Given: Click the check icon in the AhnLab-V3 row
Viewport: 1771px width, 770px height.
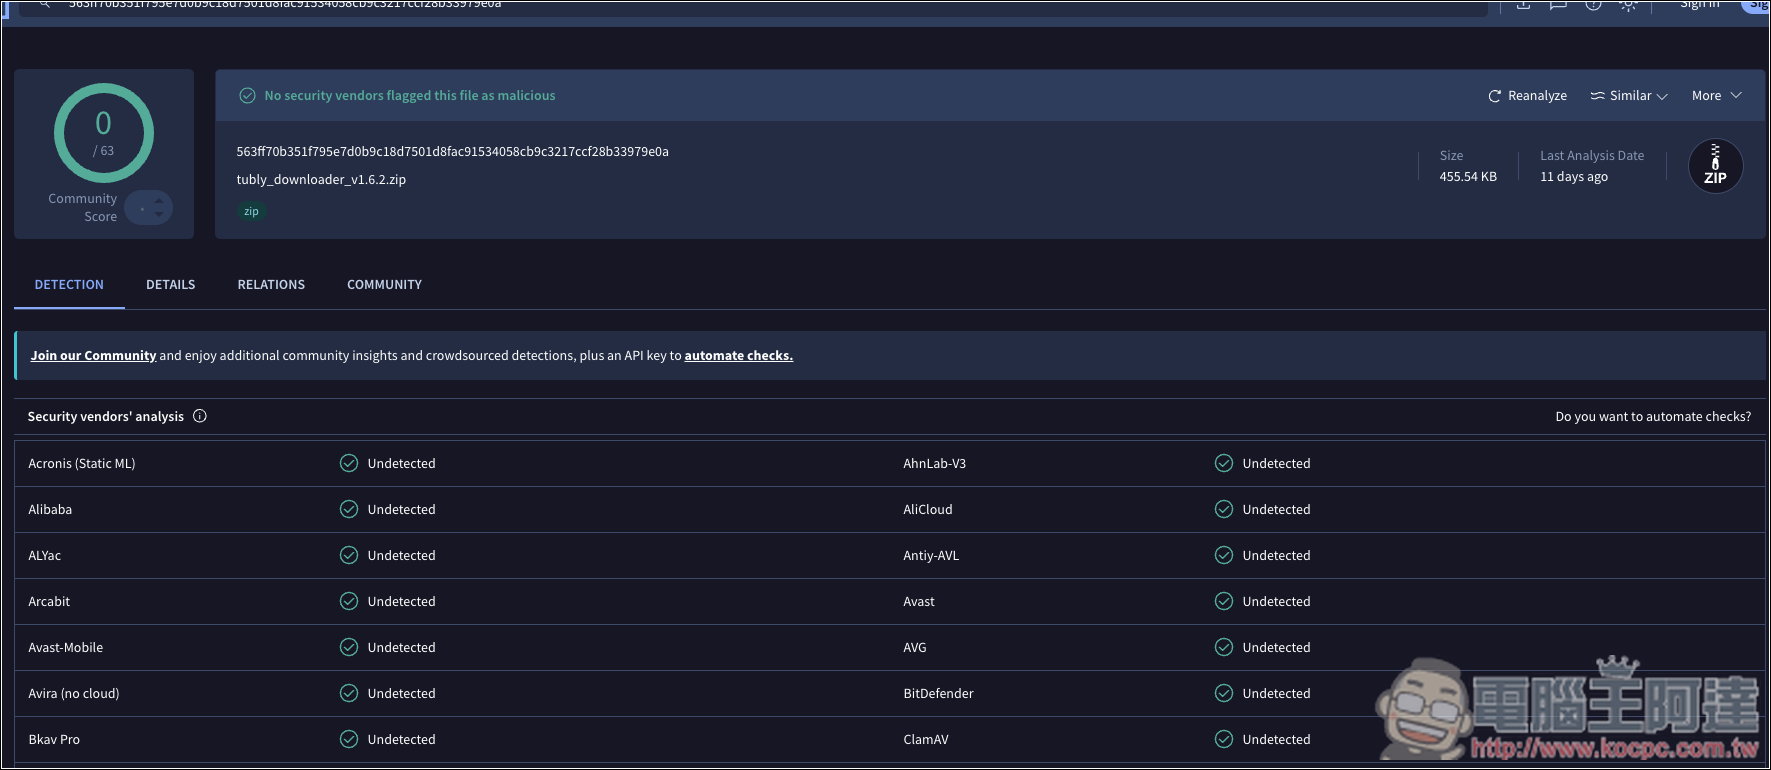Looking at the screenshot, I should coord(1224,463).
